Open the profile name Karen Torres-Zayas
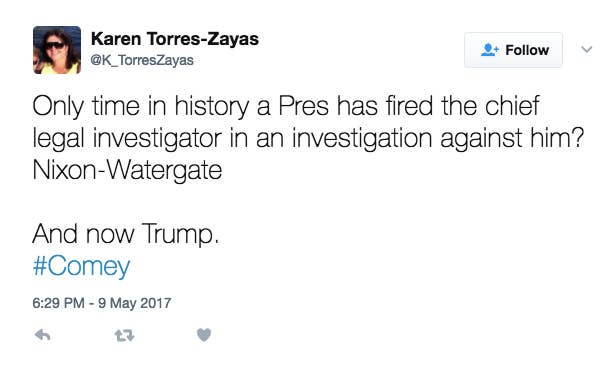The width and height of the screenshot is (616, 367). (x=175, y=39)
